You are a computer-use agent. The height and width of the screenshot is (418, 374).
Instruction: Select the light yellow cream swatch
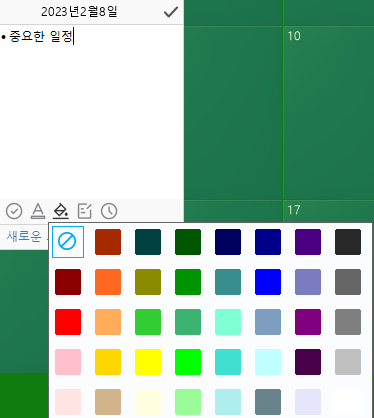[x=148, y=402]
